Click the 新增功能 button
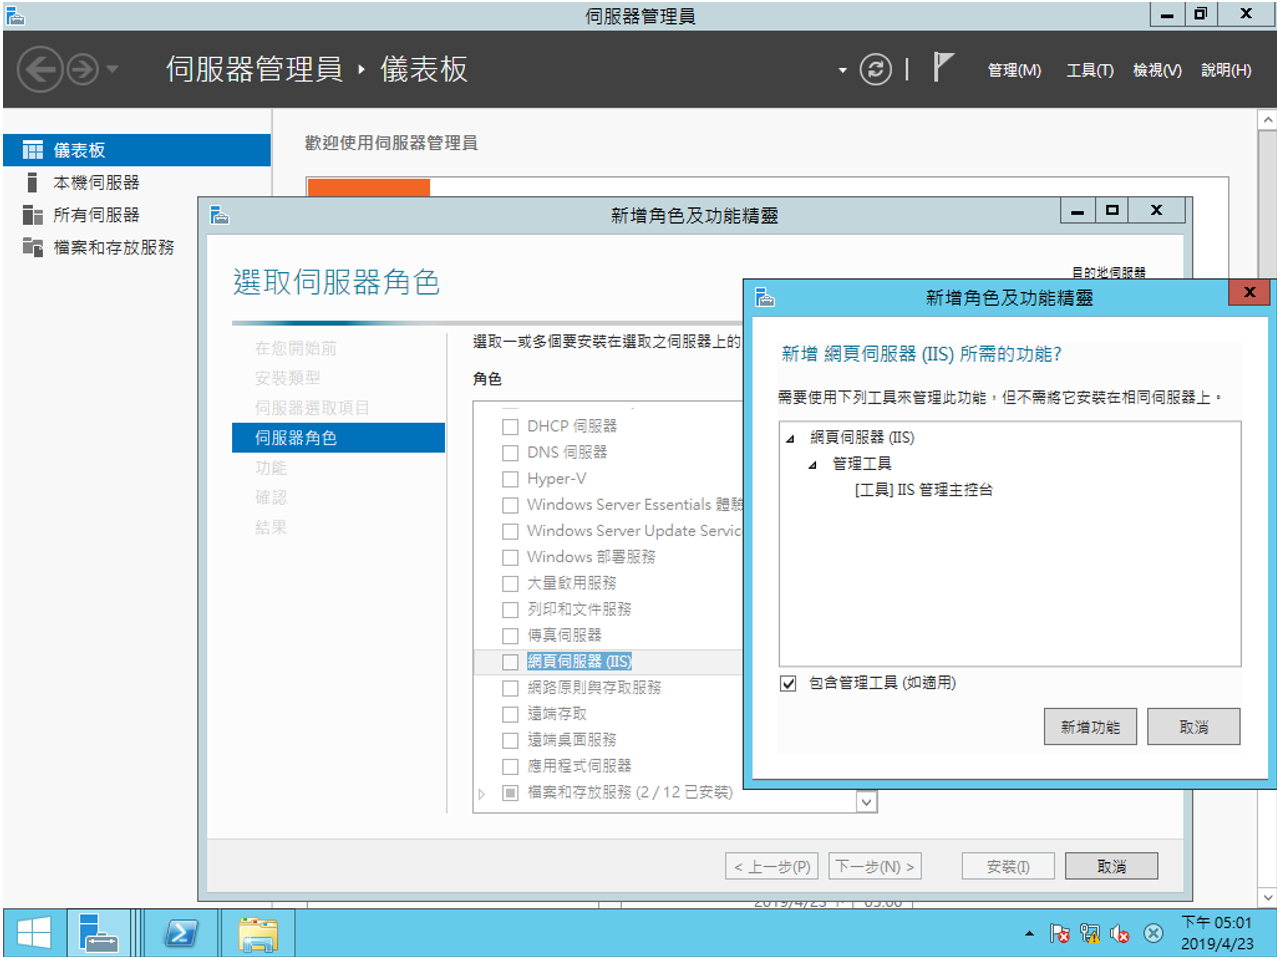Image resolution: width=1277 pixels, height=957 pixels. (1090, 727)
